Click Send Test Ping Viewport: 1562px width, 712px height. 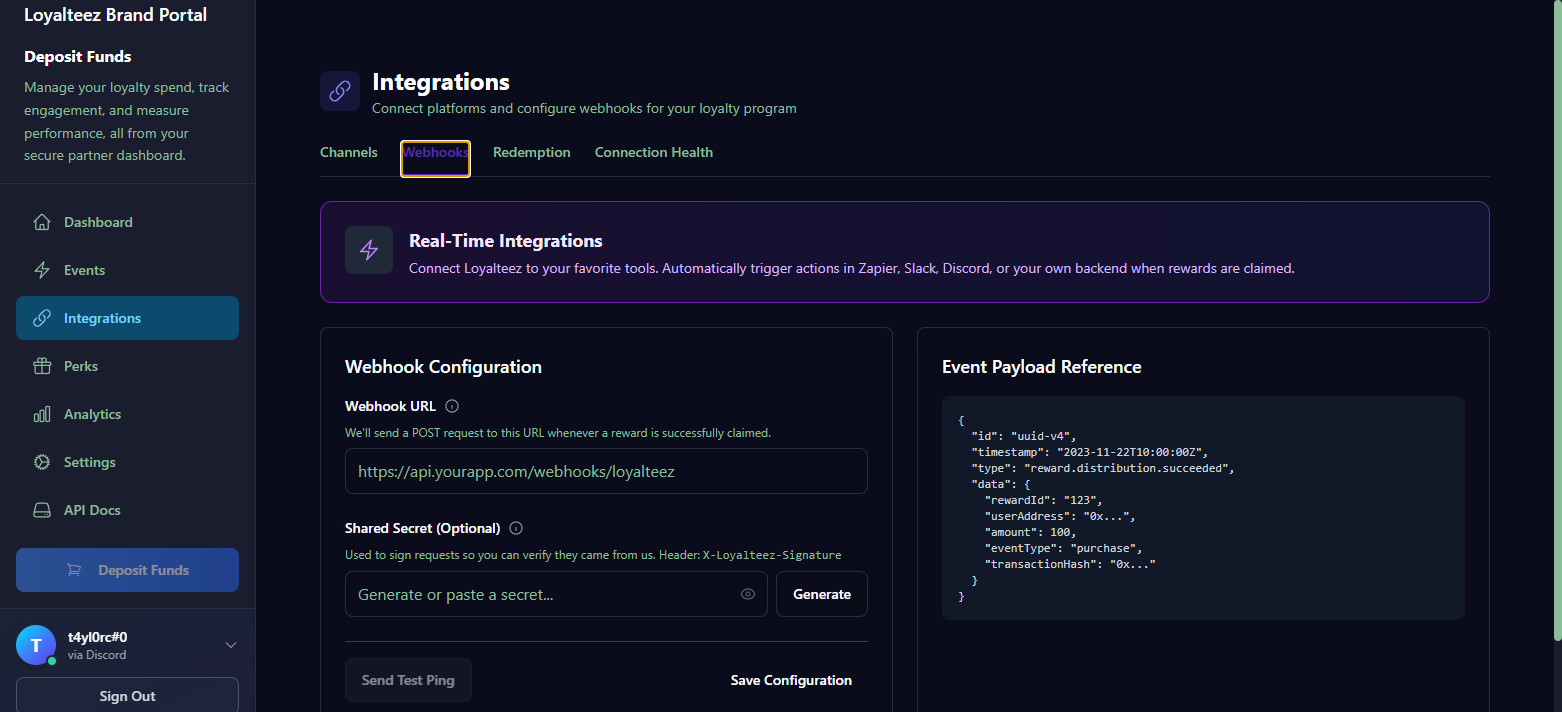(408, 680)
